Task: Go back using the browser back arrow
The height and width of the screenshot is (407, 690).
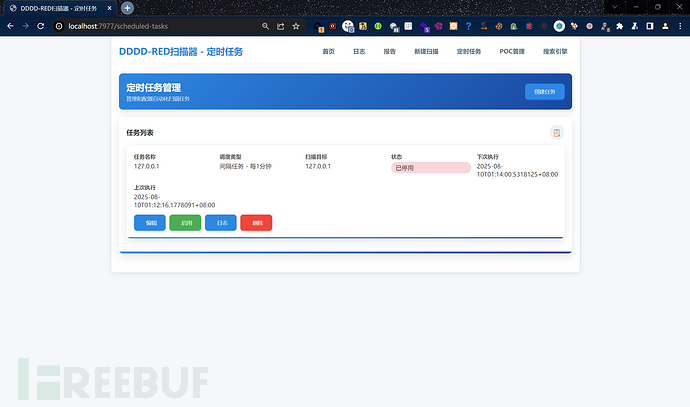Action: coord(10,26)
